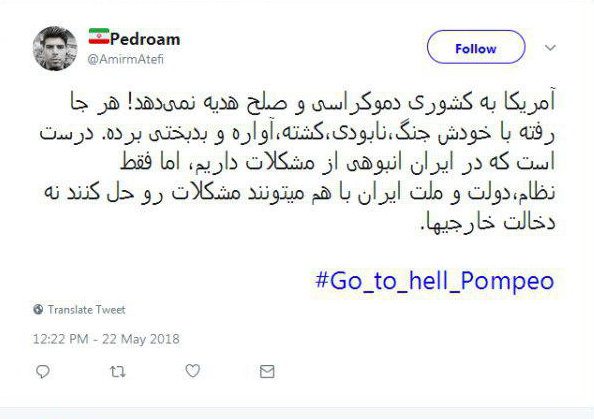This screenshot has width=594, height=419.
Task: Click the globe icon beside Translate Tweet
Action: point(38,310)
